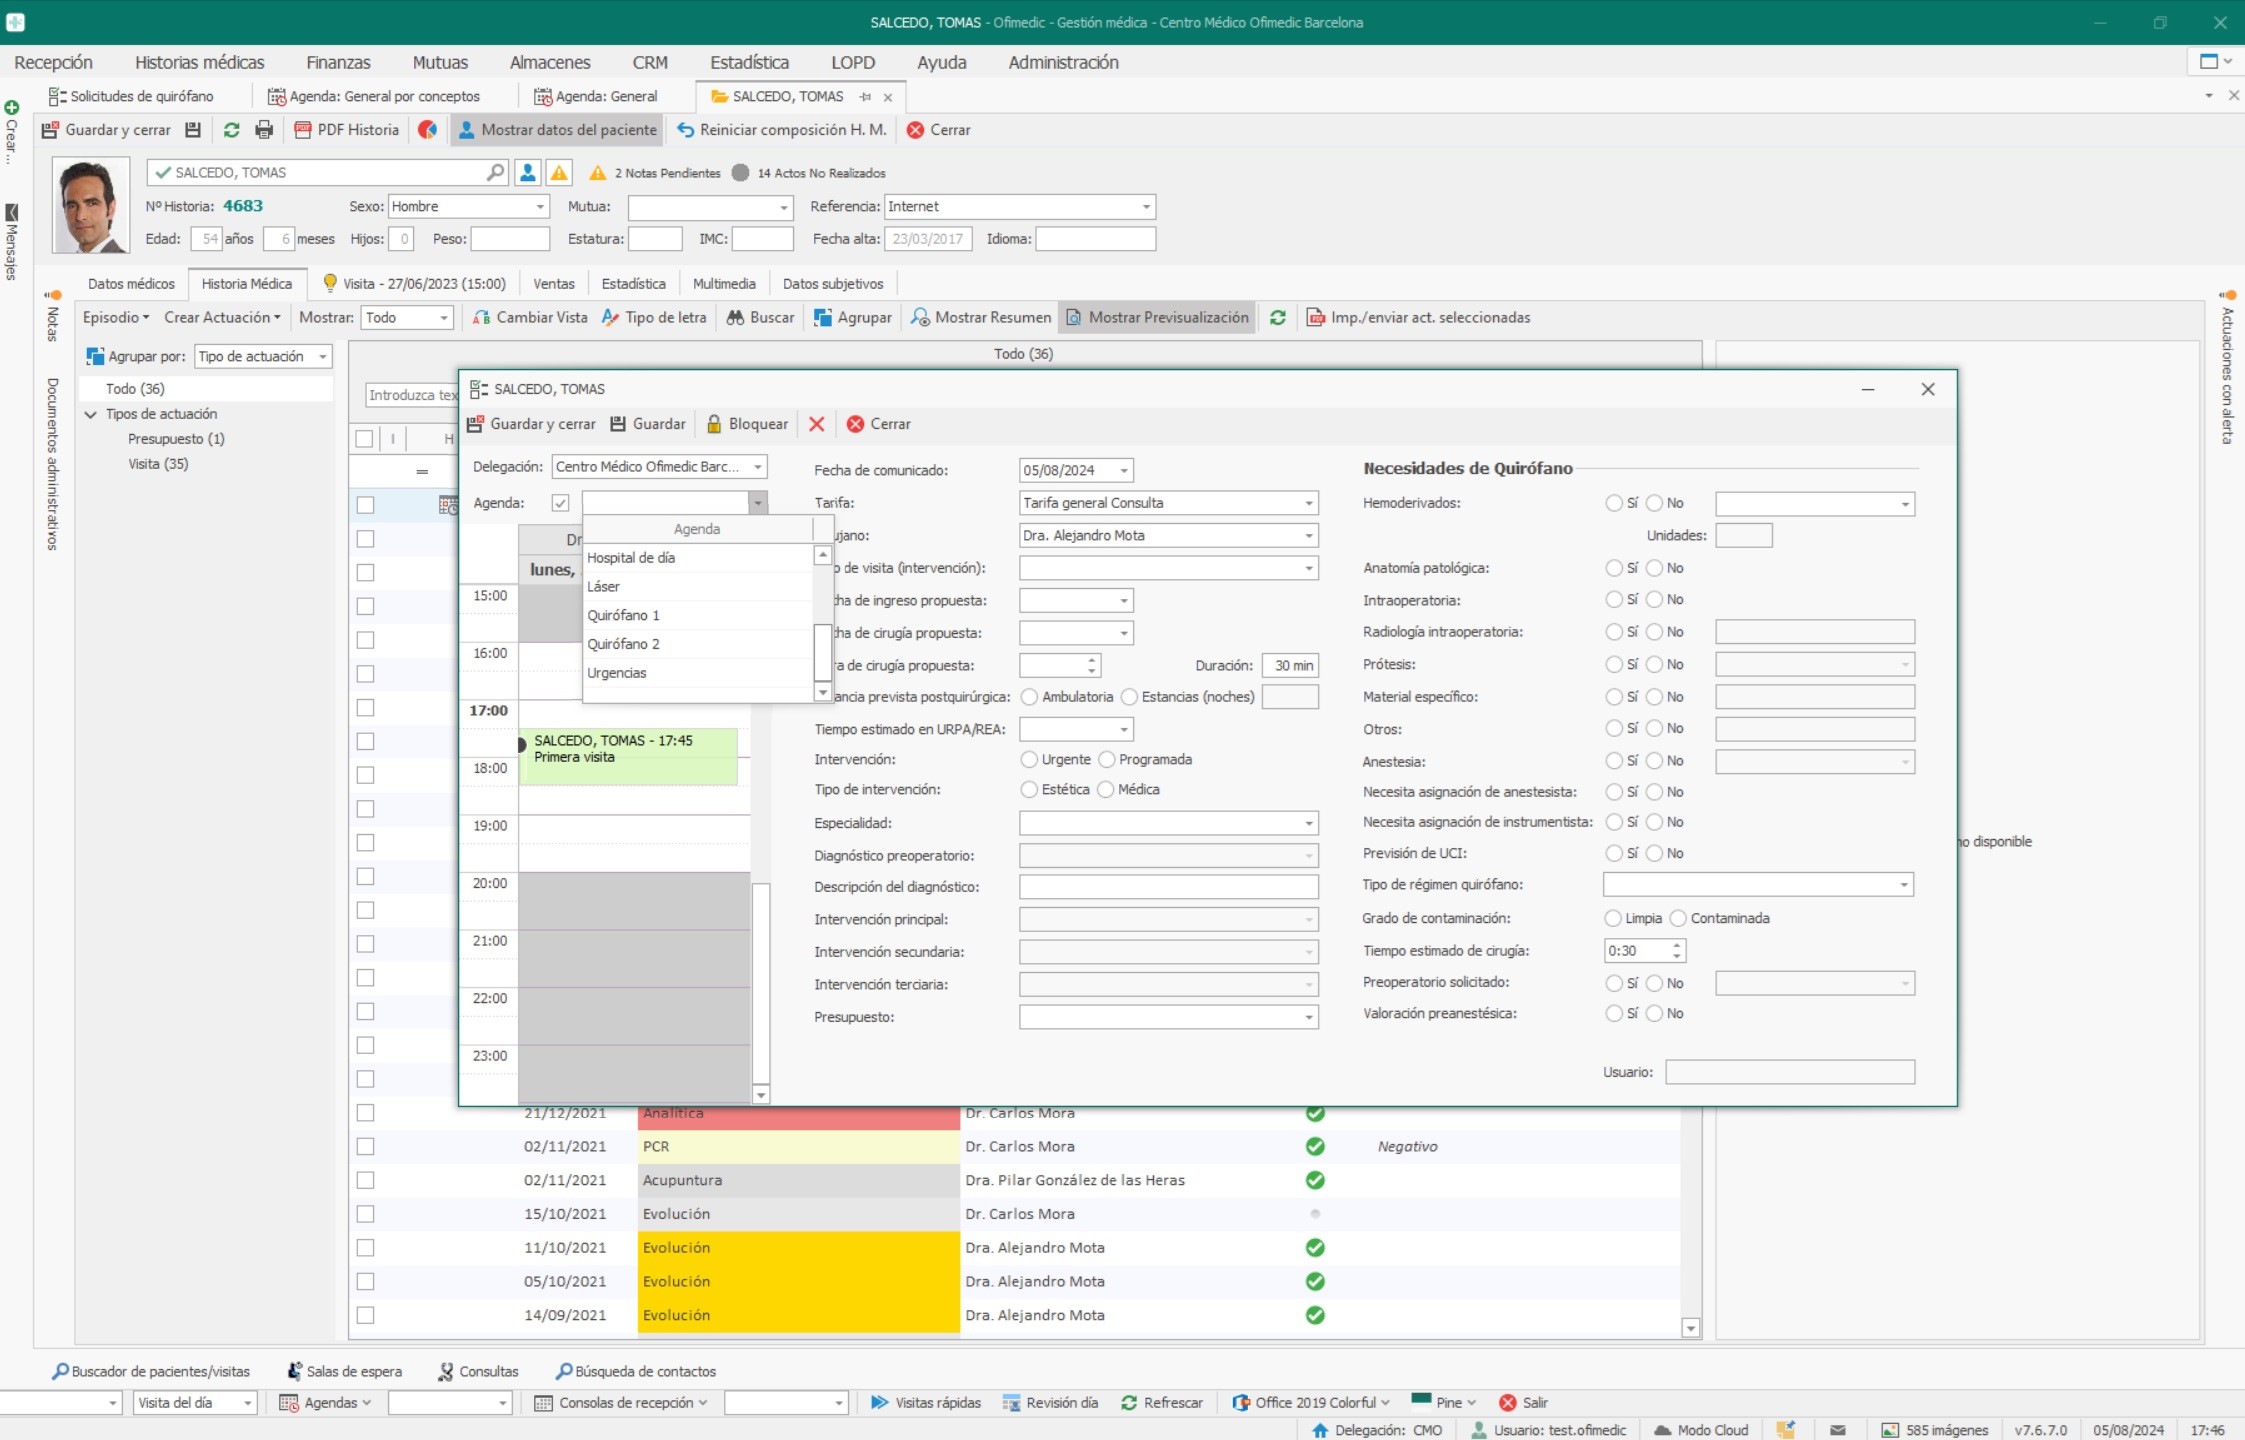Image resolution: width=2245 pixels, height=1440 pixels.
Task: Click the Bloquear padlock icon
Action: coord(714,424)
